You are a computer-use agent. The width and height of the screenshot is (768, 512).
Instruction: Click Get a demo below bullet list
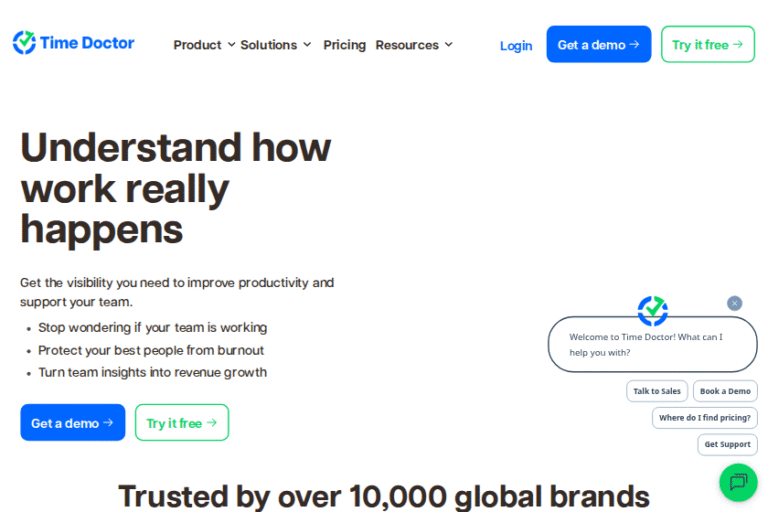click(72, 423)
